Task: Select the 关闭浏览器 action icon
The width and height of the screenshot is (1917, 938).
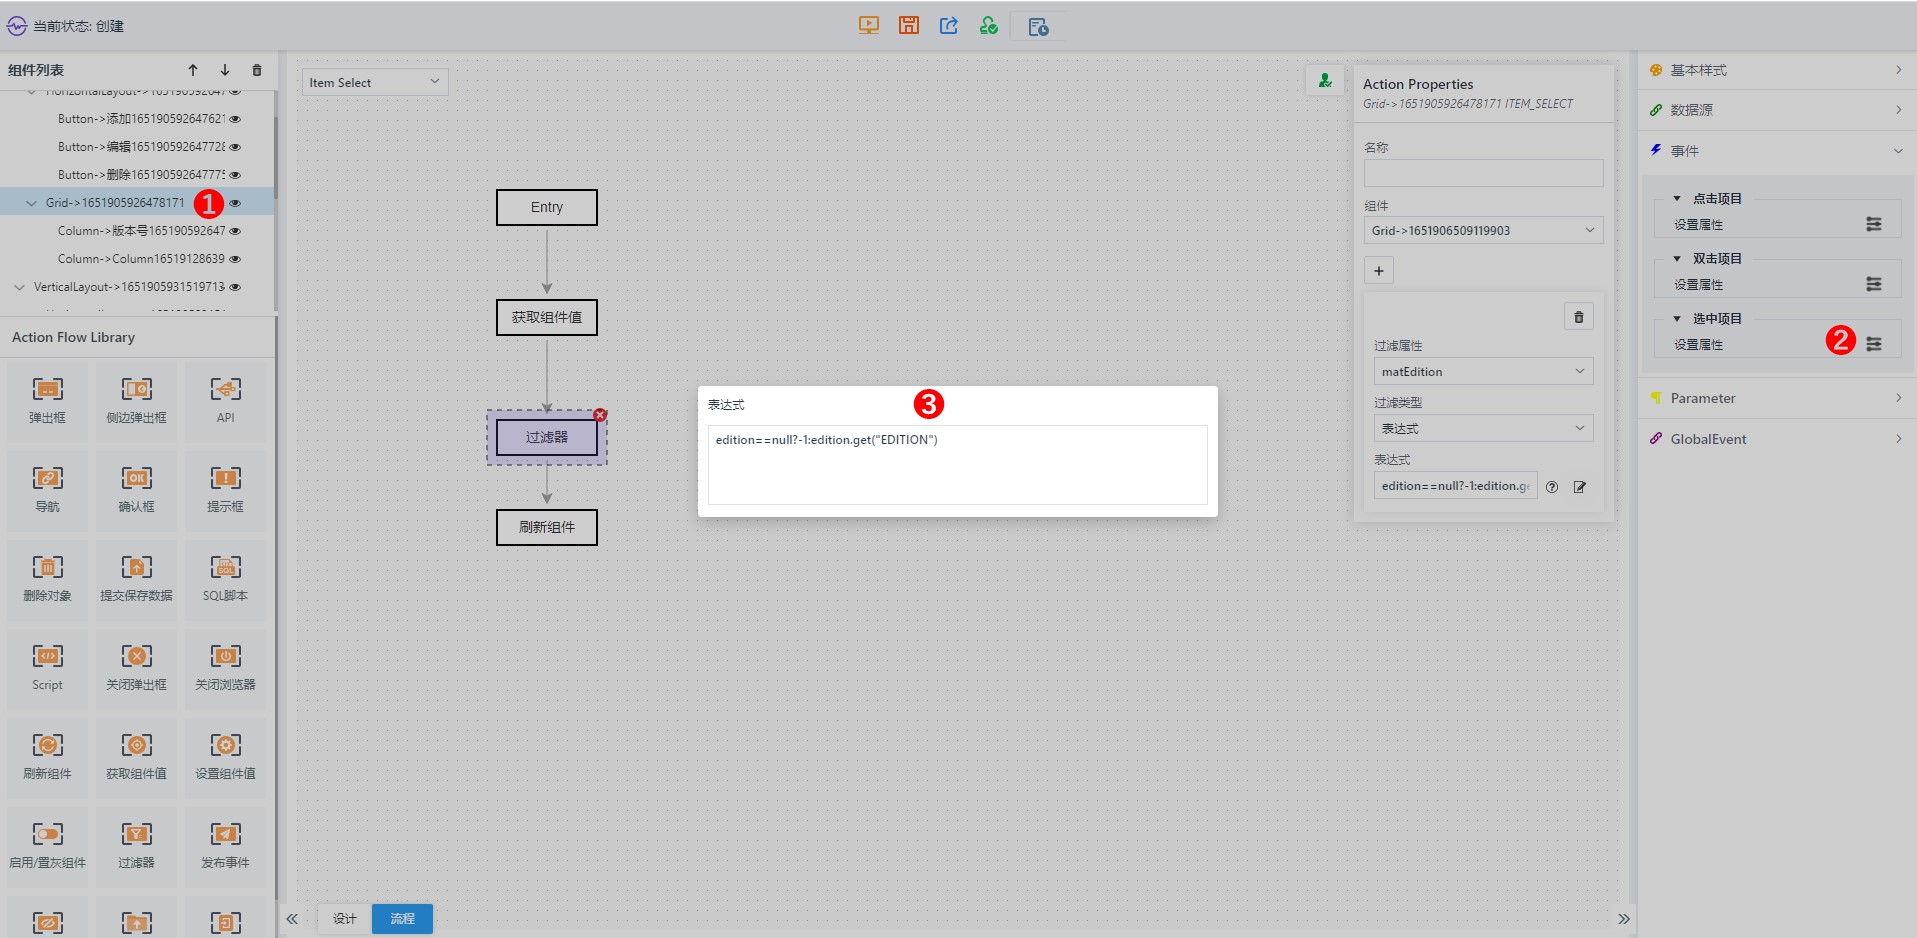Action: click(x=225, y=656)
